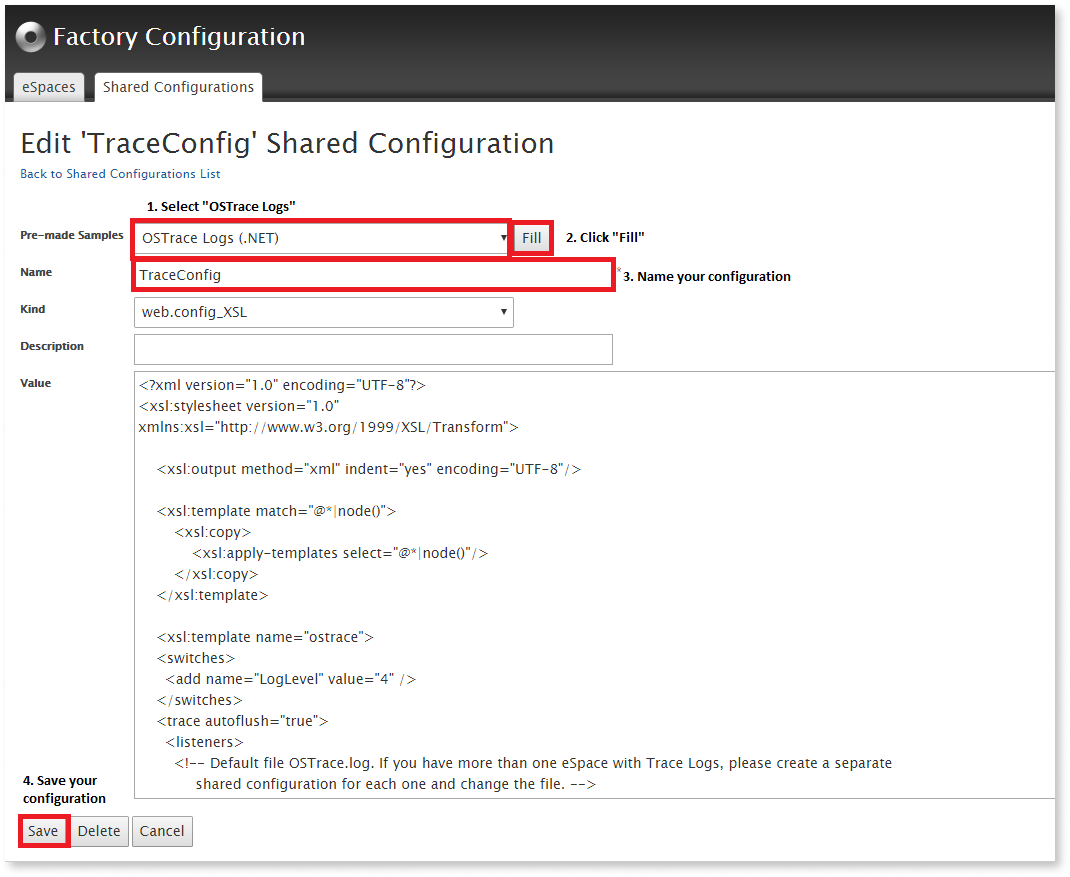Click the Fill button
Image resolution: width=1070 pixels, height=877 pixels.
click(532, 238)
